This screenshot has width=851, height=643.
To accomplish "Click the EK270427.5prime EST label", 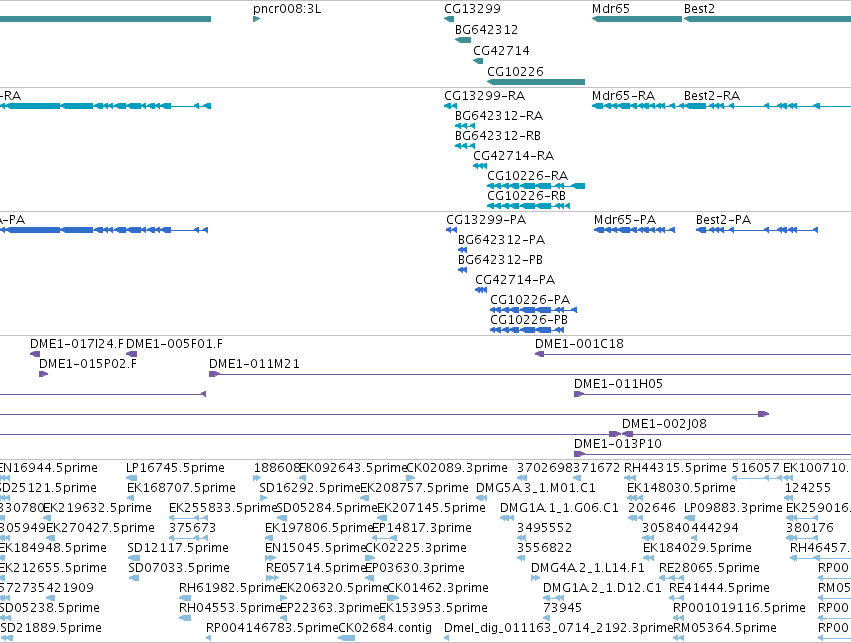I will coord(100,527).
